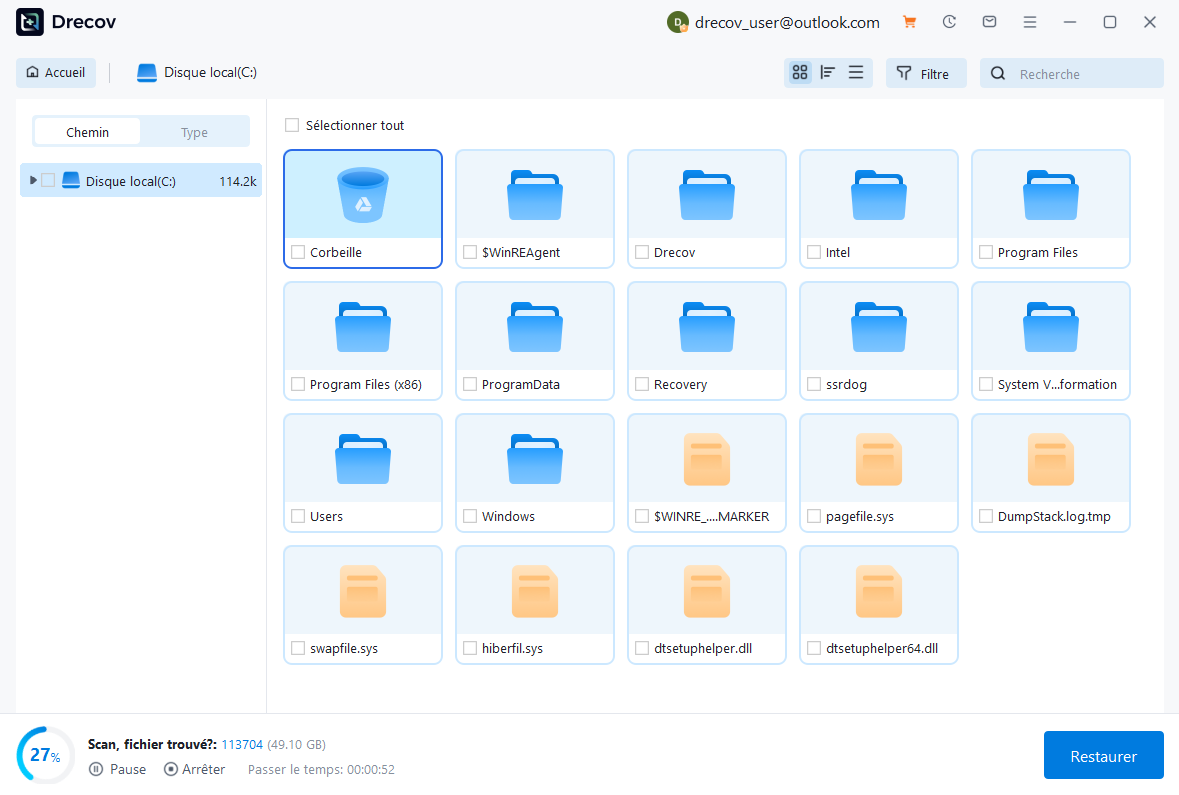Click the found file count 113704
The height and width of the screenshot is (795, 1179).
tap(242, 745)
